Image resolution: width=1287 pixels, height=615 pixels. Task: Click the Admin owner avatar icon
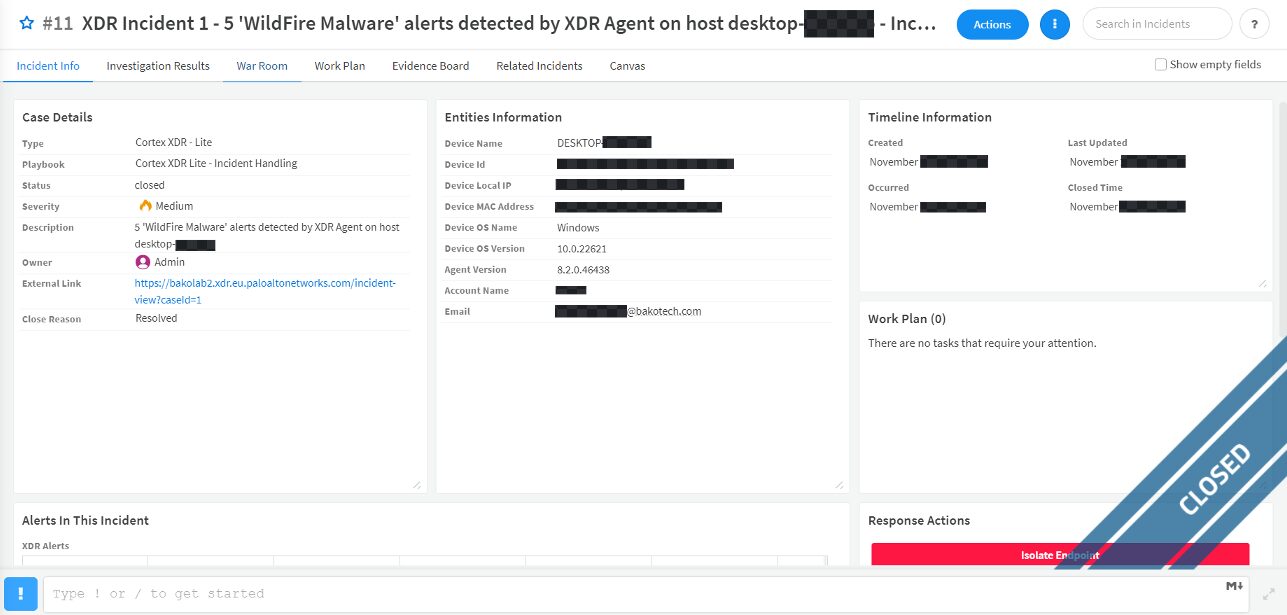pos(143,262)
